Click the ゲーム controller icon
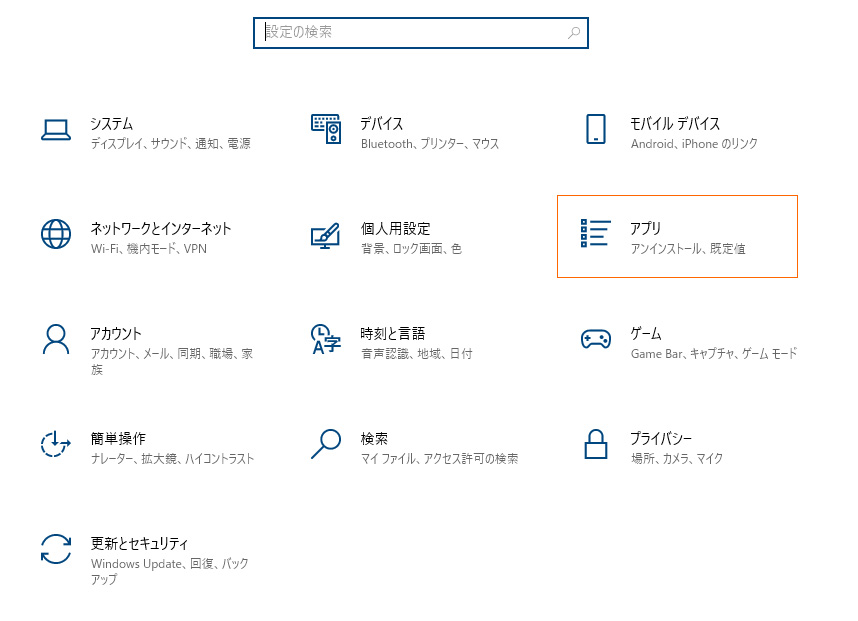 pyautogui.click(x=596, y=339)
